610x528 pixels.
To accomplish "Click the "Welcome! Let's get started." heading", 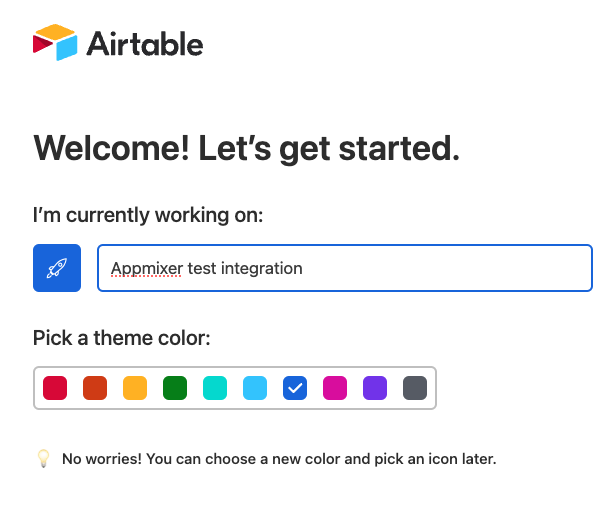I will 246,149.
